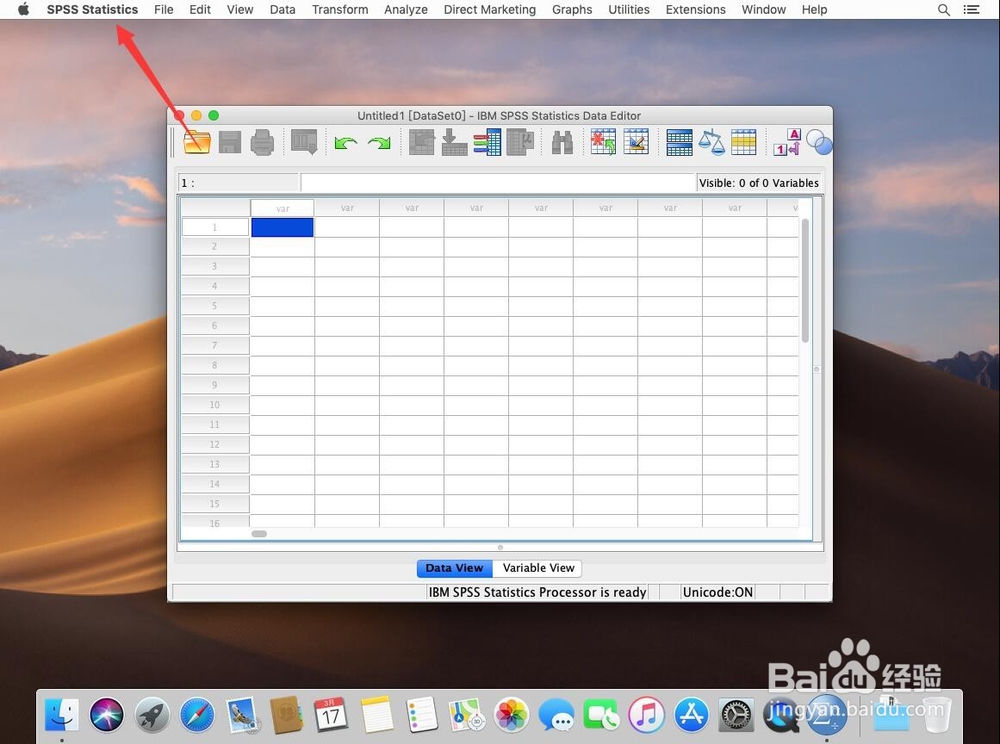Viewport: 1000px width, 744px height.
Task: Open the Direct Marketing menu
Action: (x=489, y=10)
